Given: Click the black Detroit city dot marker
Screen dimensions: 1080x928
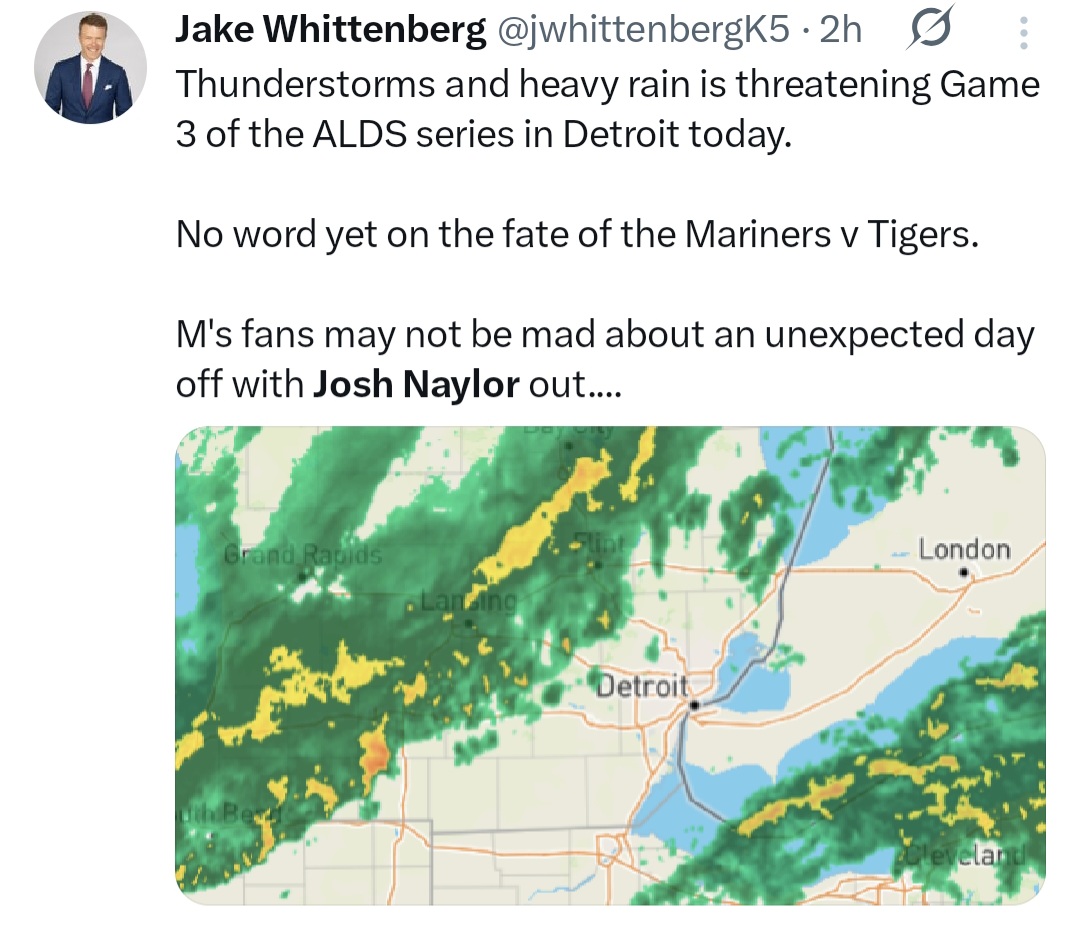Looking at the screenshot, I should click(x=694, y=704).
